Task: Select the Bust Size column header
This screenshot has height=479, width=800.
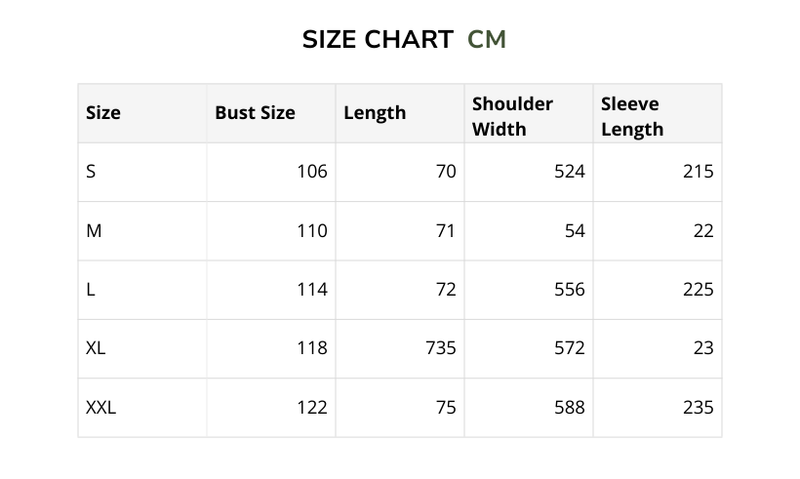Action: [255, 113]
